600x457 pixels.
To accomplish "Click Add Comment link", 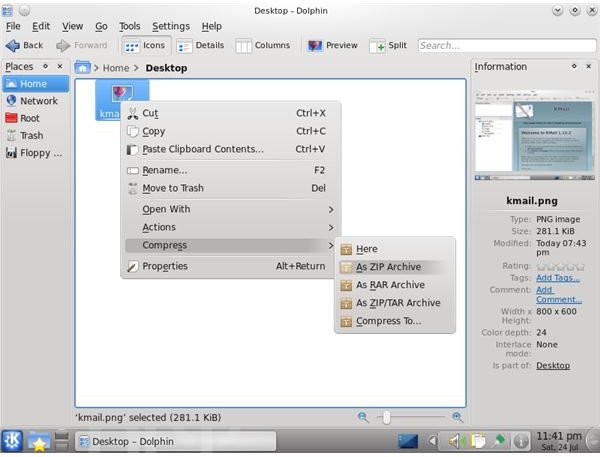I will [559, 295].
